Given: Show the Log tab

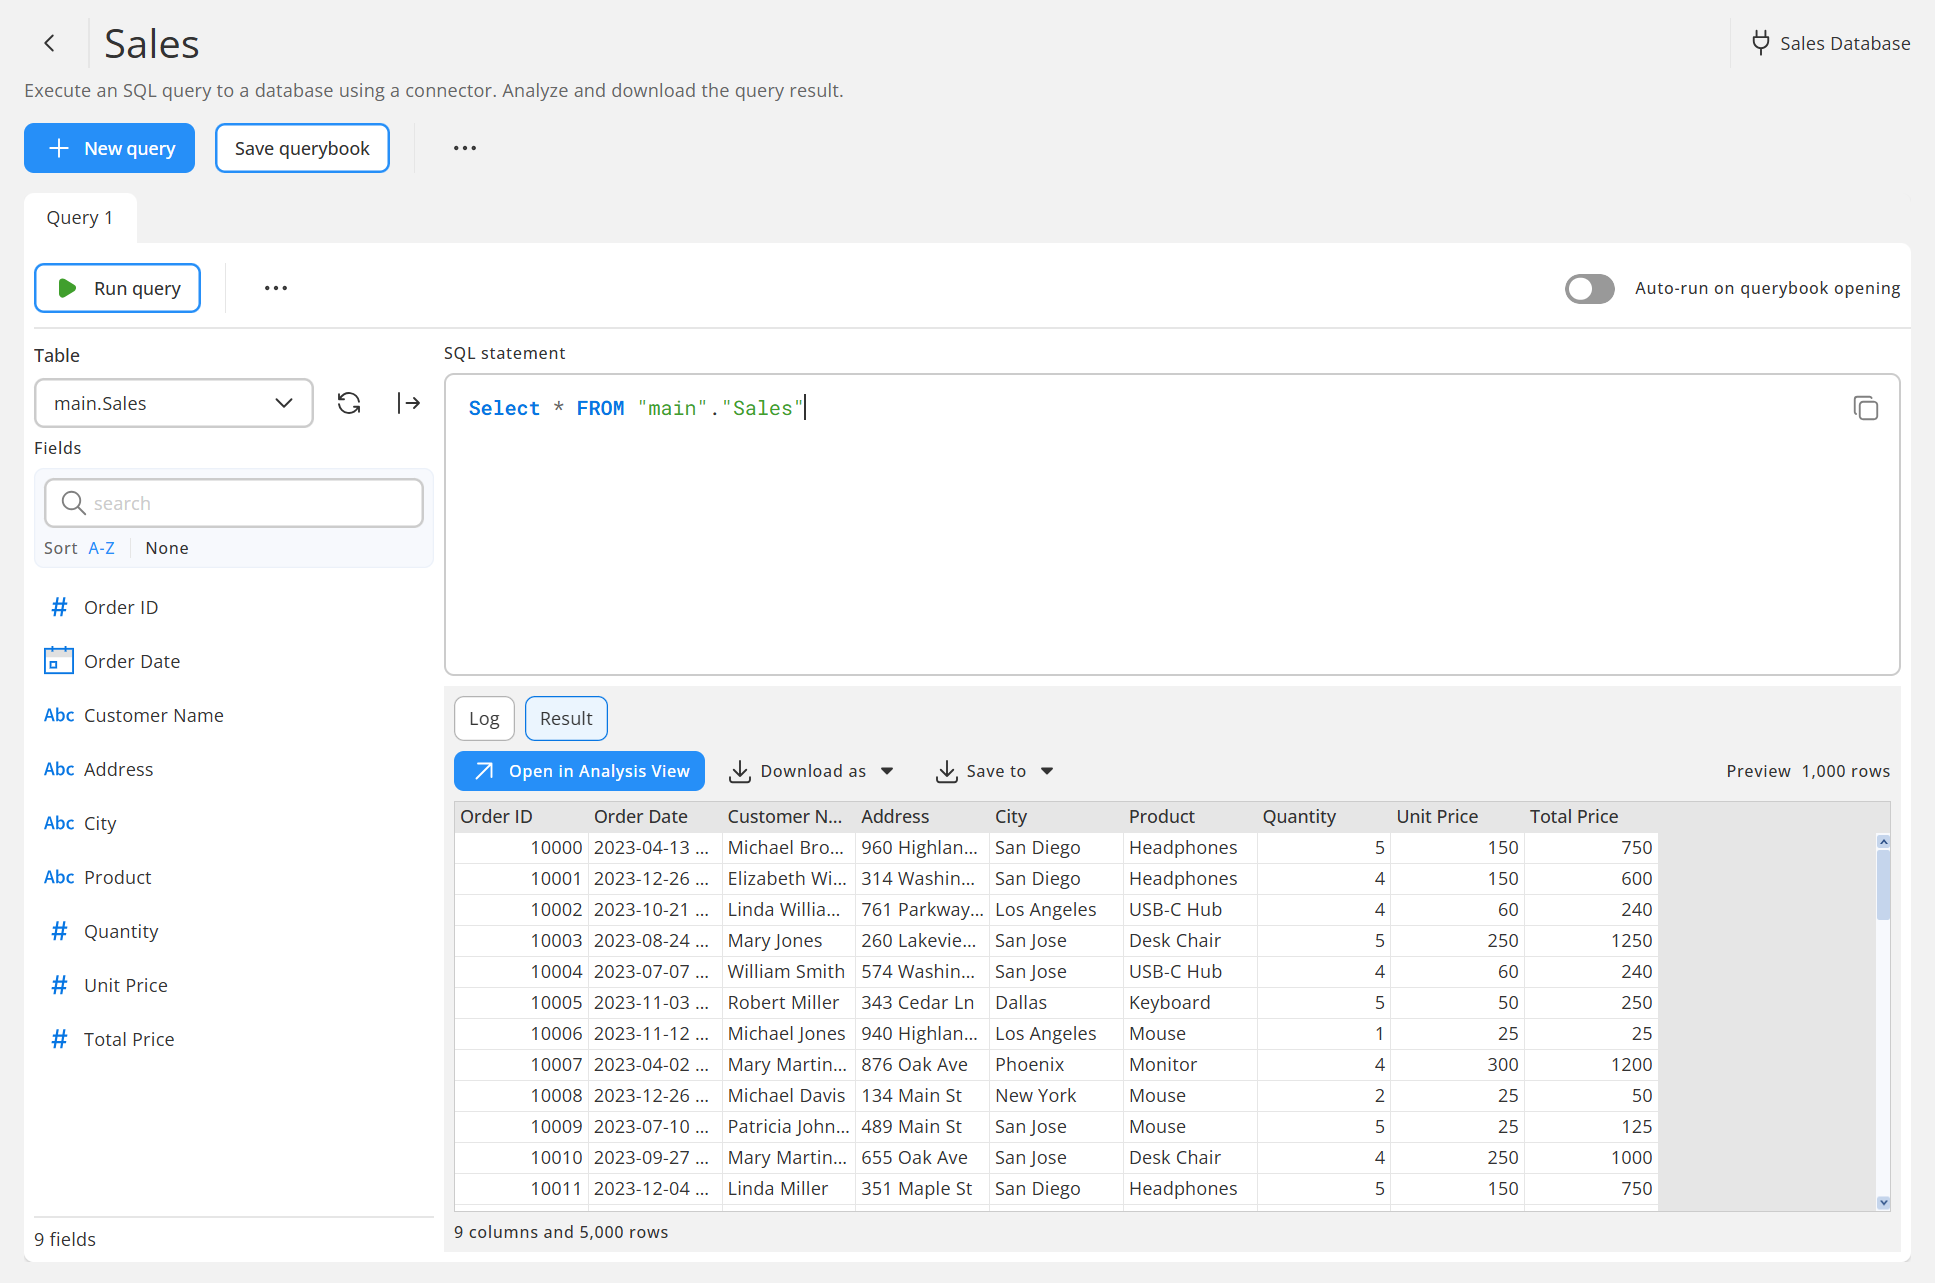Looking at the screenshot, I should 484,718.
